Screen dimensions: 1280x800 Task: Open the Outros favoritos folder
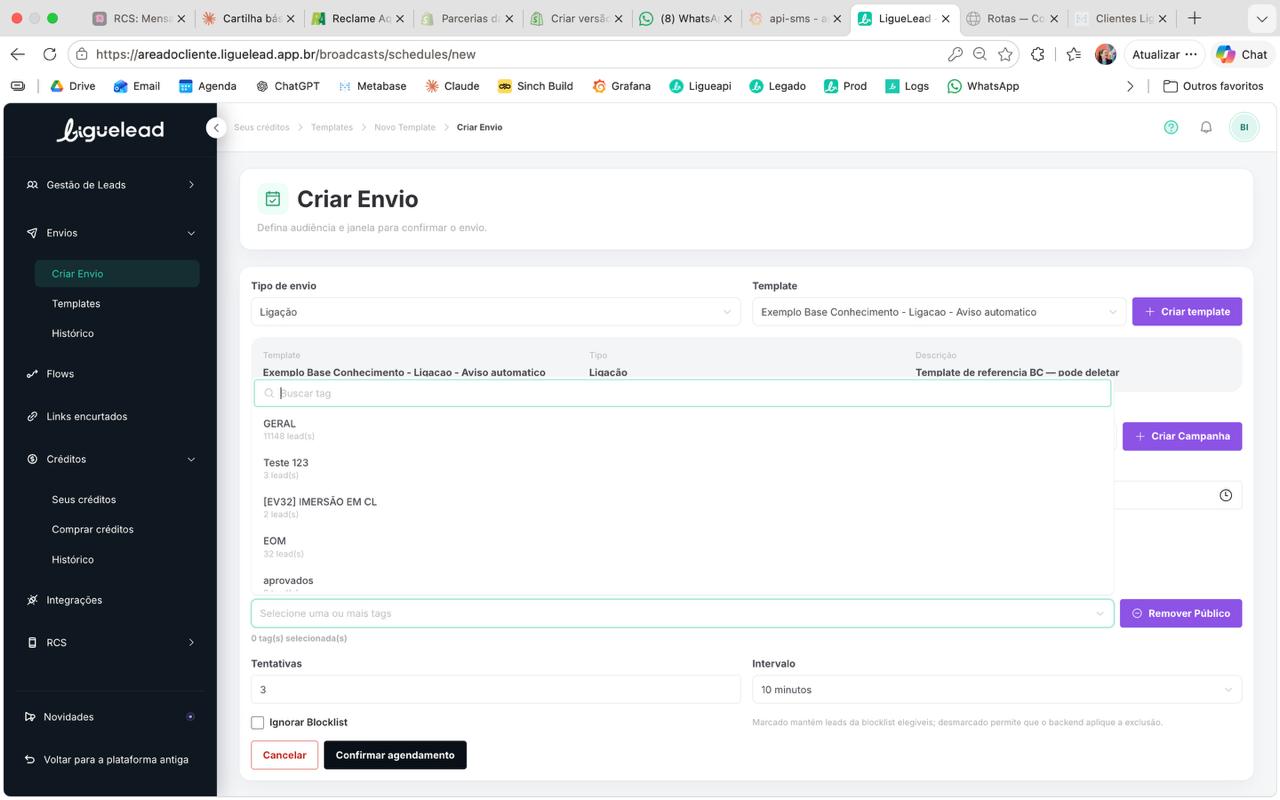click(1213, 86)
